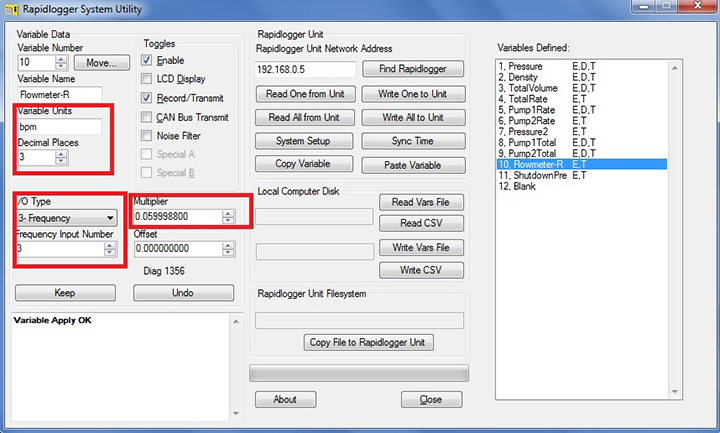This screenshot has width=720, height=433.
Task: Click the Rapidlogger title bar app icon
Action: point(11,9)
